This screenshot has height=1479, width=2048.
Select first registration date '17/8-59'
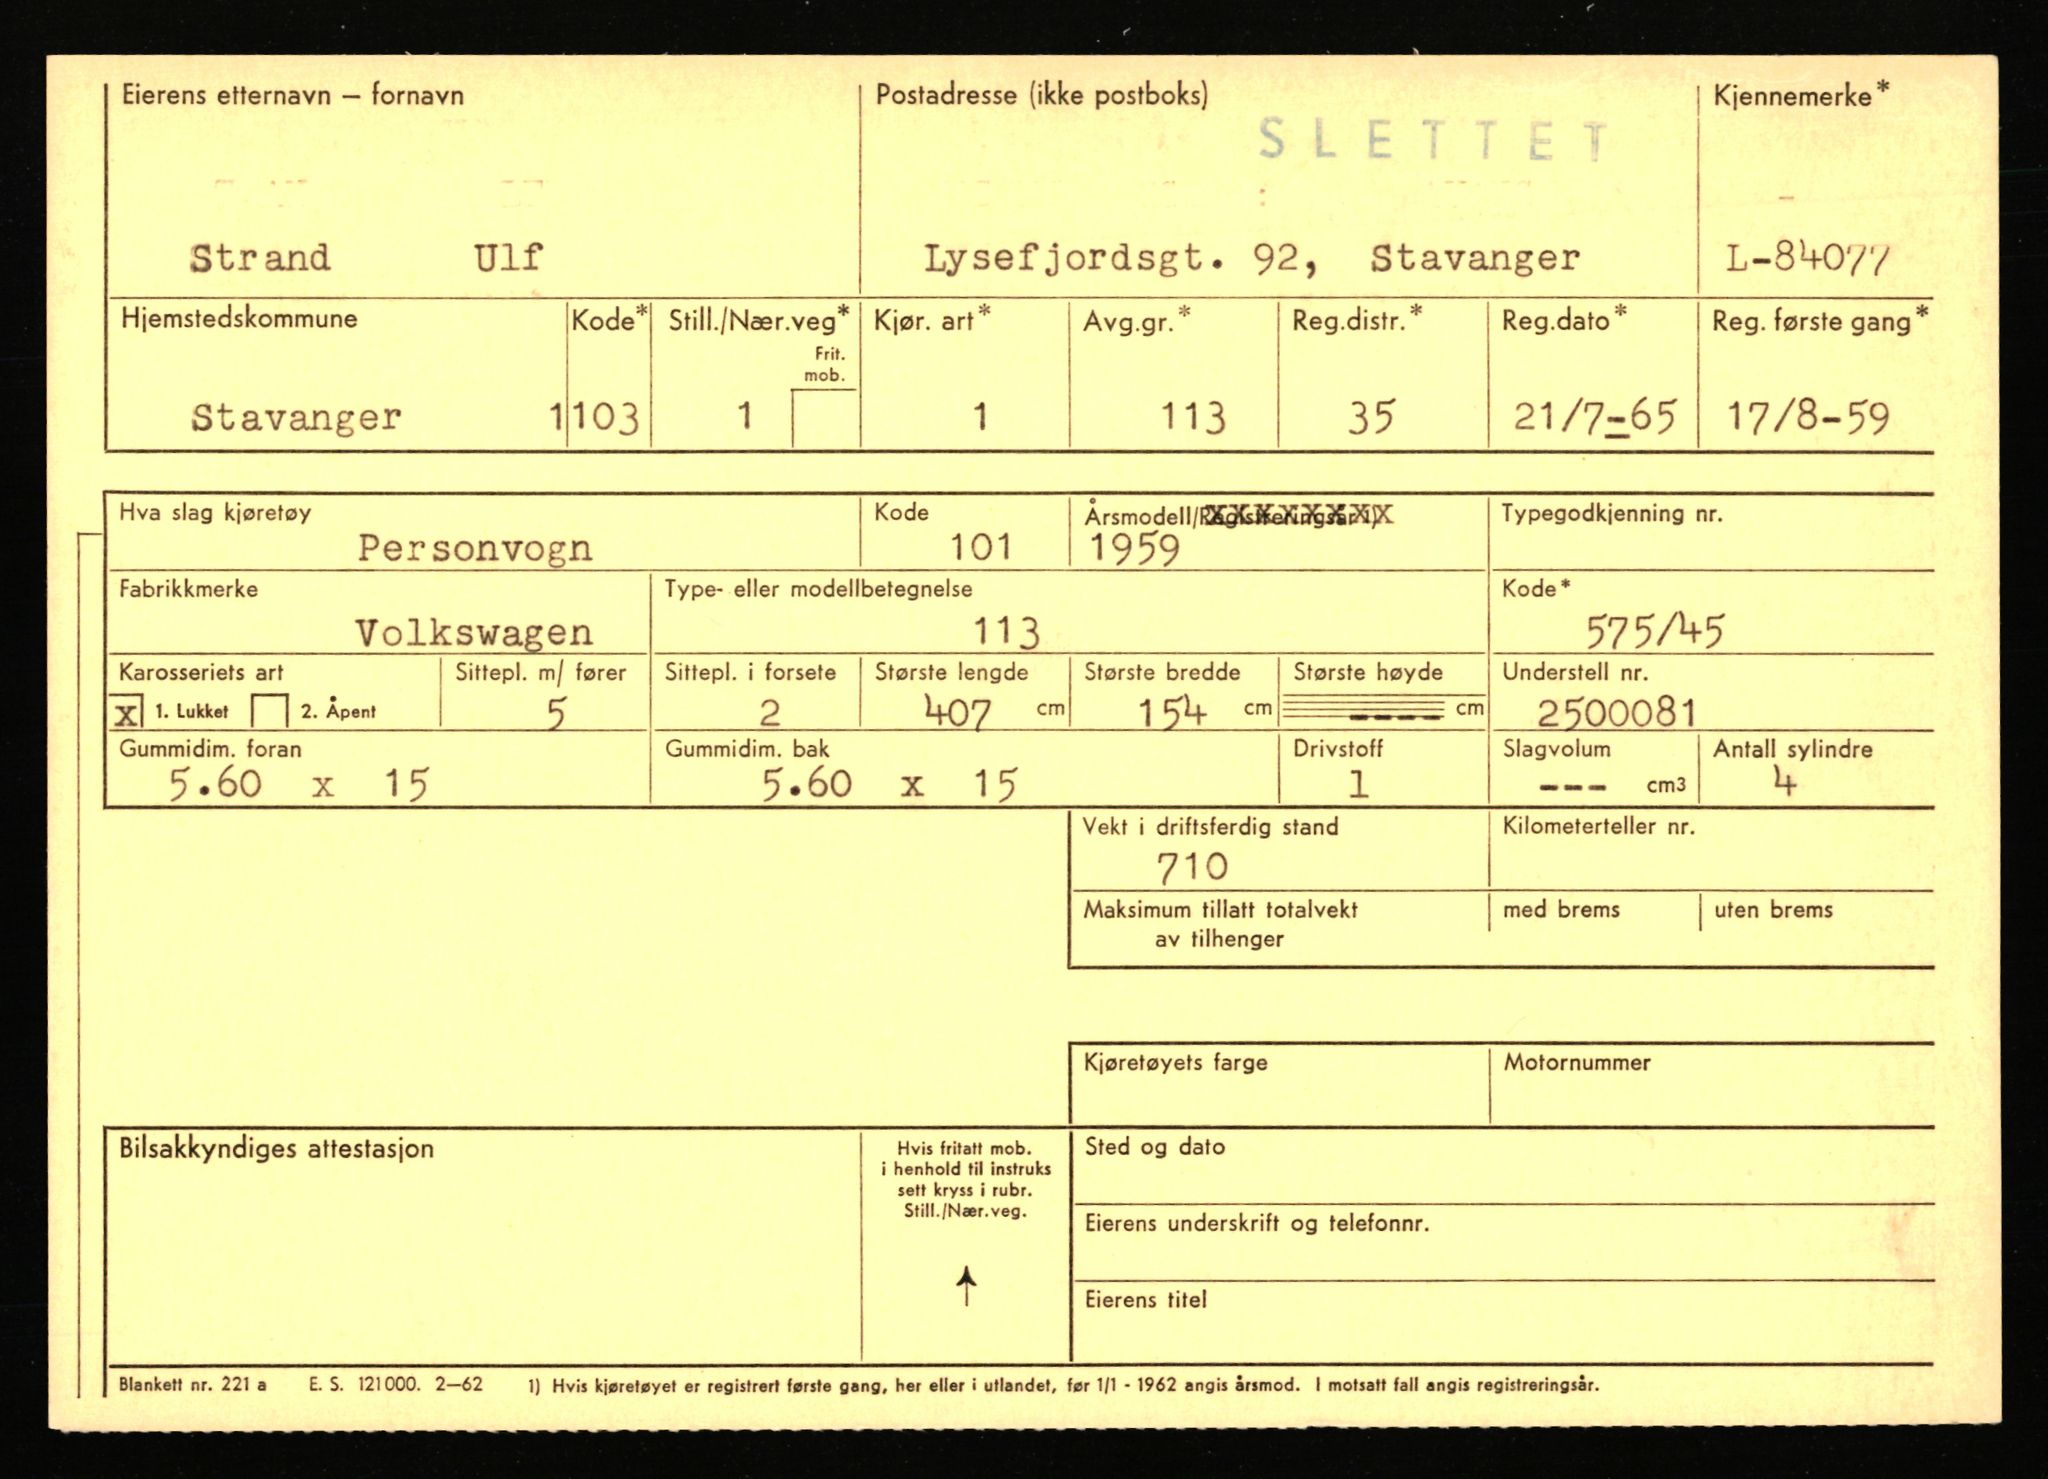(1808, 416)
